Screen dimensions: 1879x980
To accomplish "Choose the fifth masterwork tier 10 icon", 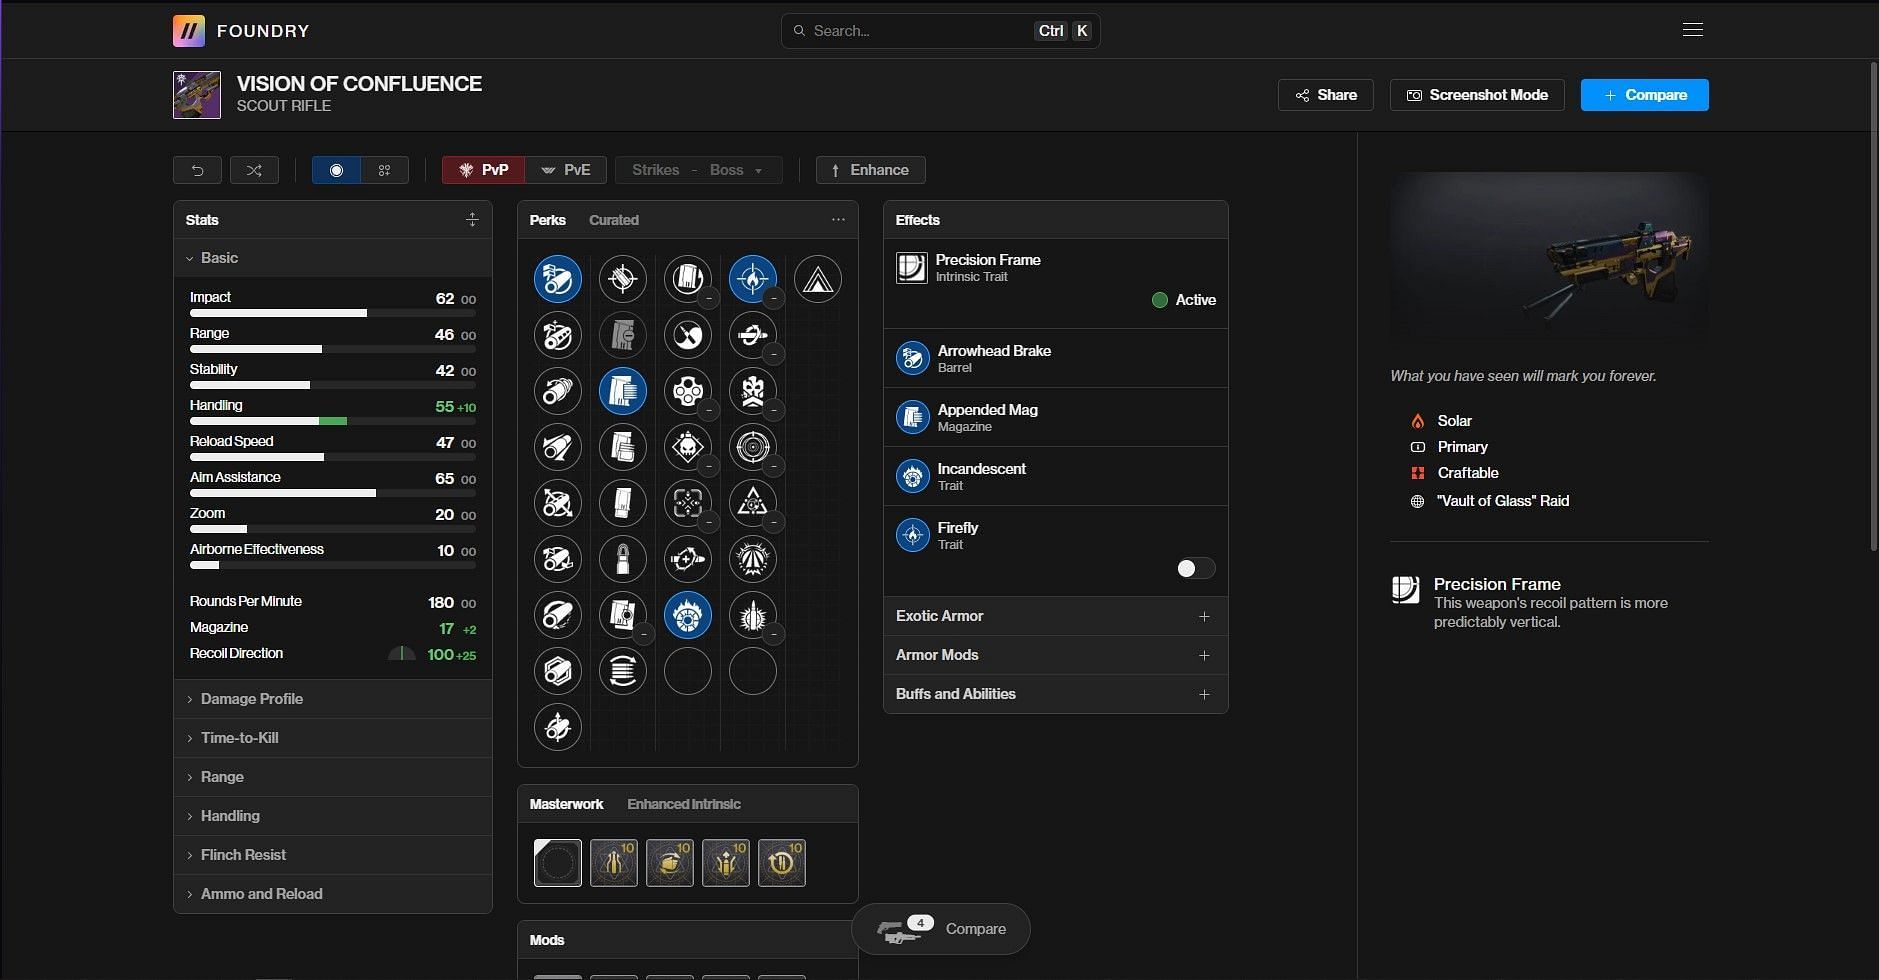I will [782, 862].
